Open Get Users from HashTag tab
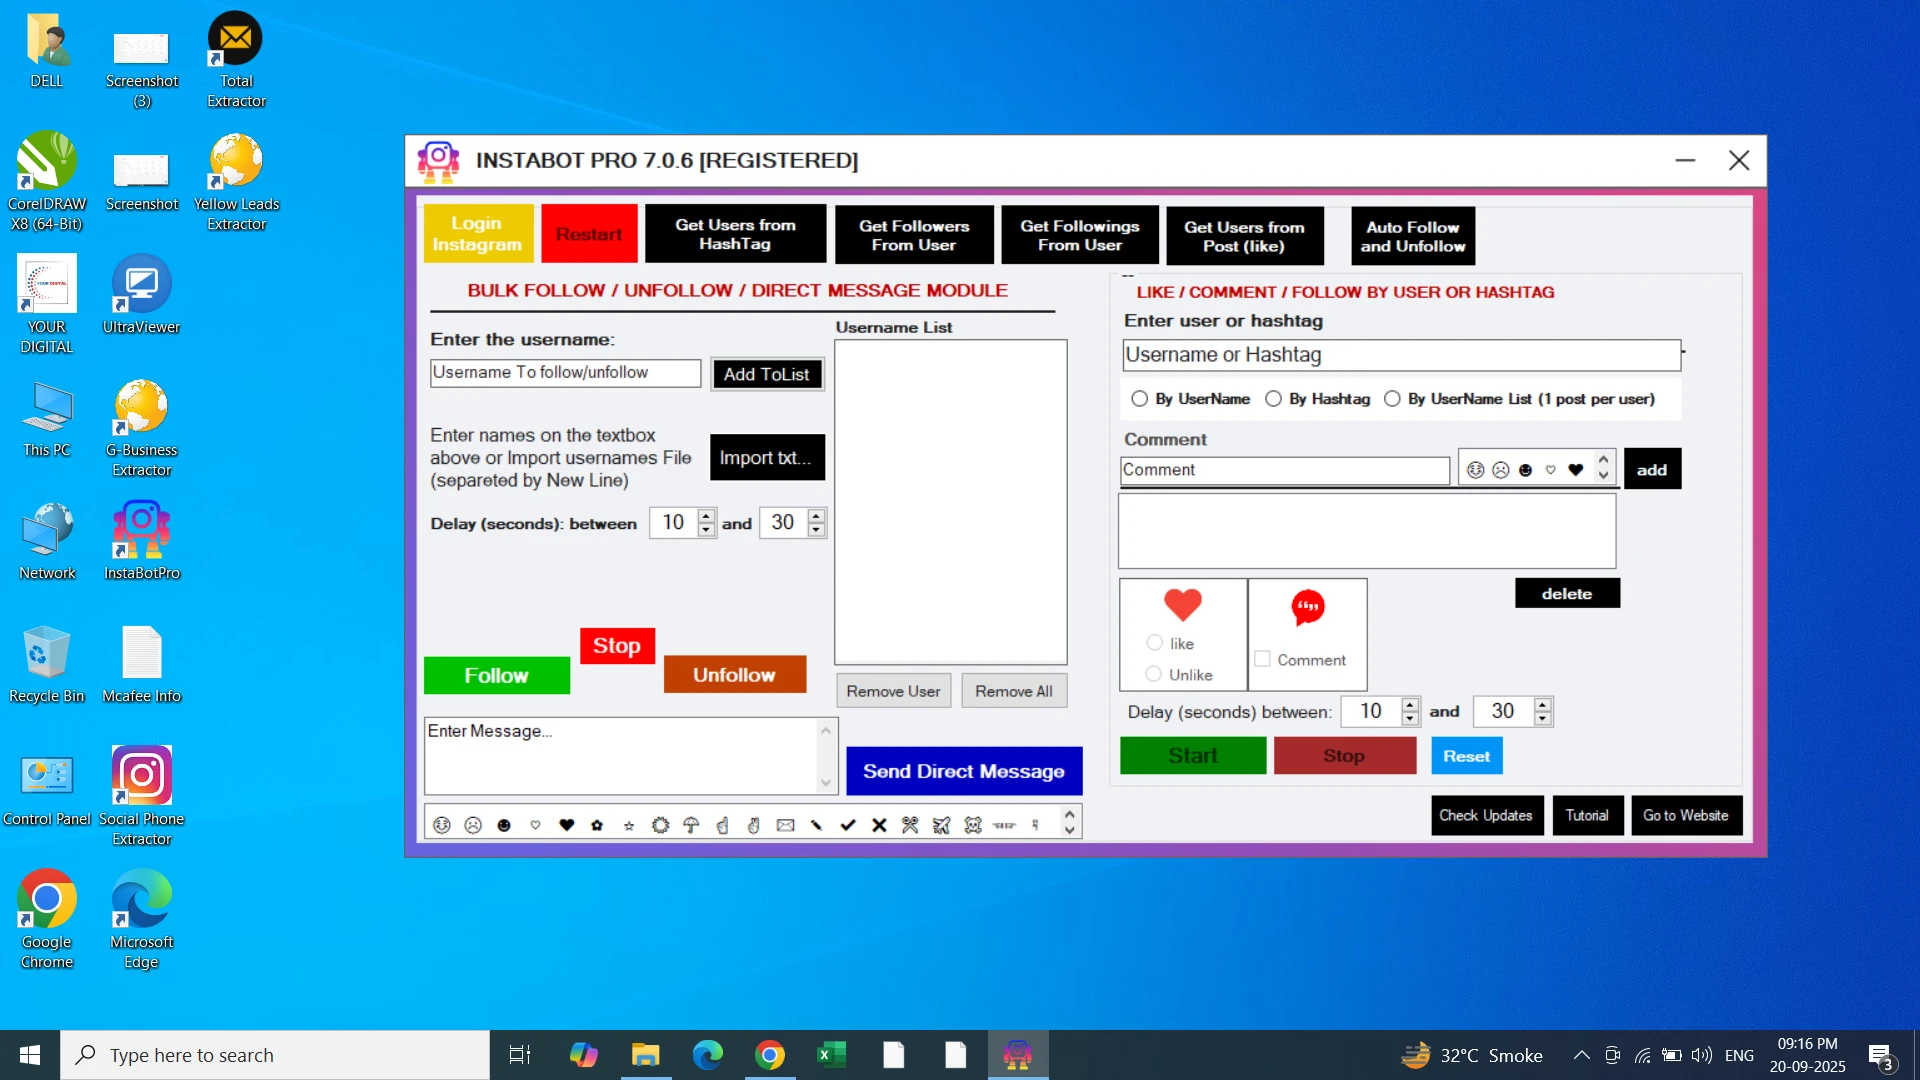Viewport: 1920px width, 1080px height. pos(735,234)
